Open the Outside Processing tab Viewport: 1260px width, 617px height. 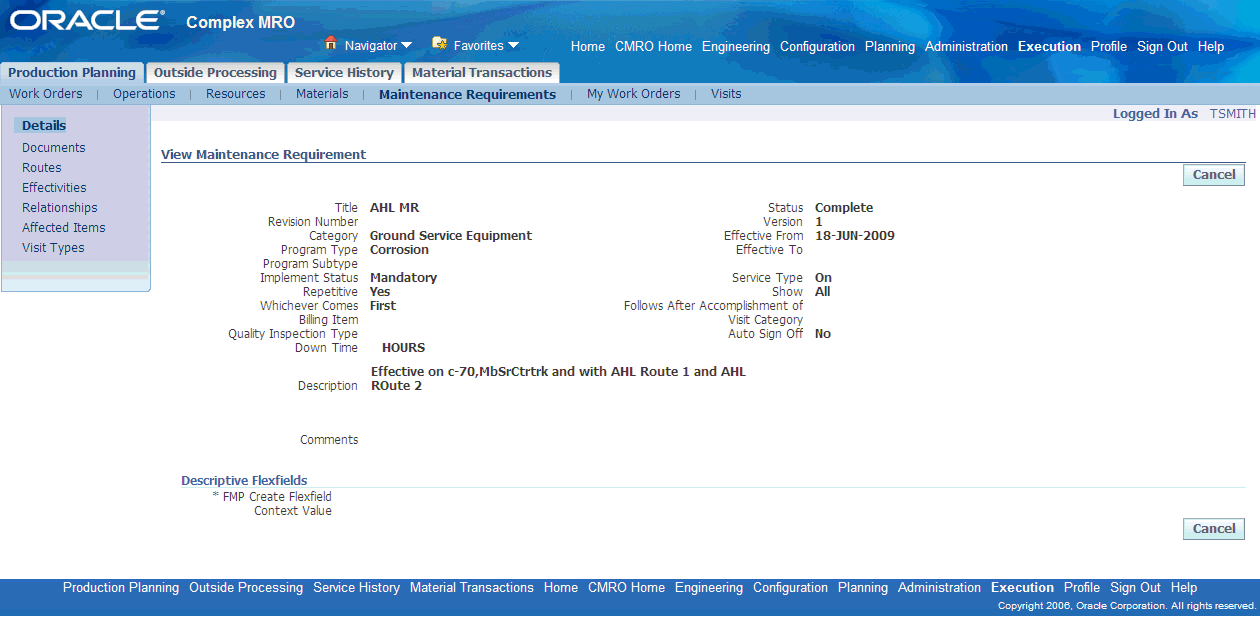(215, 73)
